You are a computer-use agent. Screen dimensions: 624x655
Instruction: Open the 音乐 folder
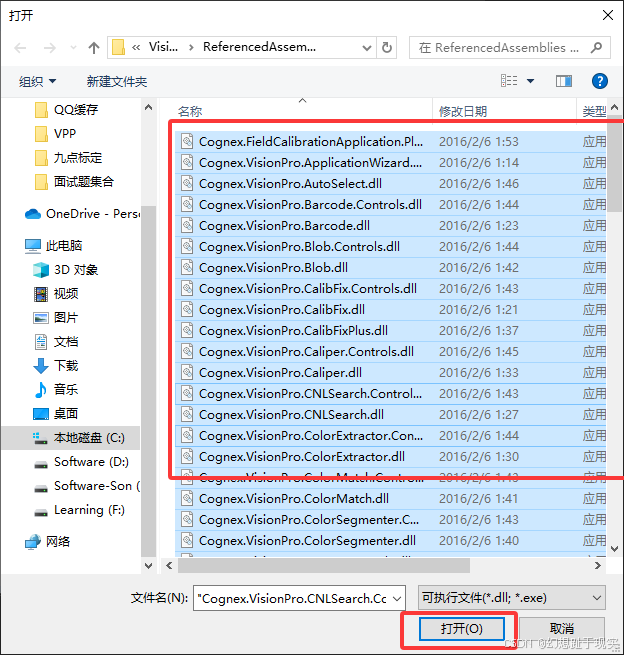tap(56, 390)
